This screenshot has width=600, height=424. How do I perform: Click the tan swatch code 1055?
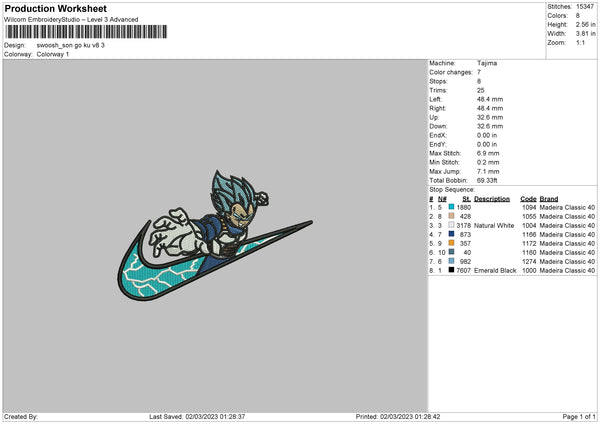(x=451, y=216)
